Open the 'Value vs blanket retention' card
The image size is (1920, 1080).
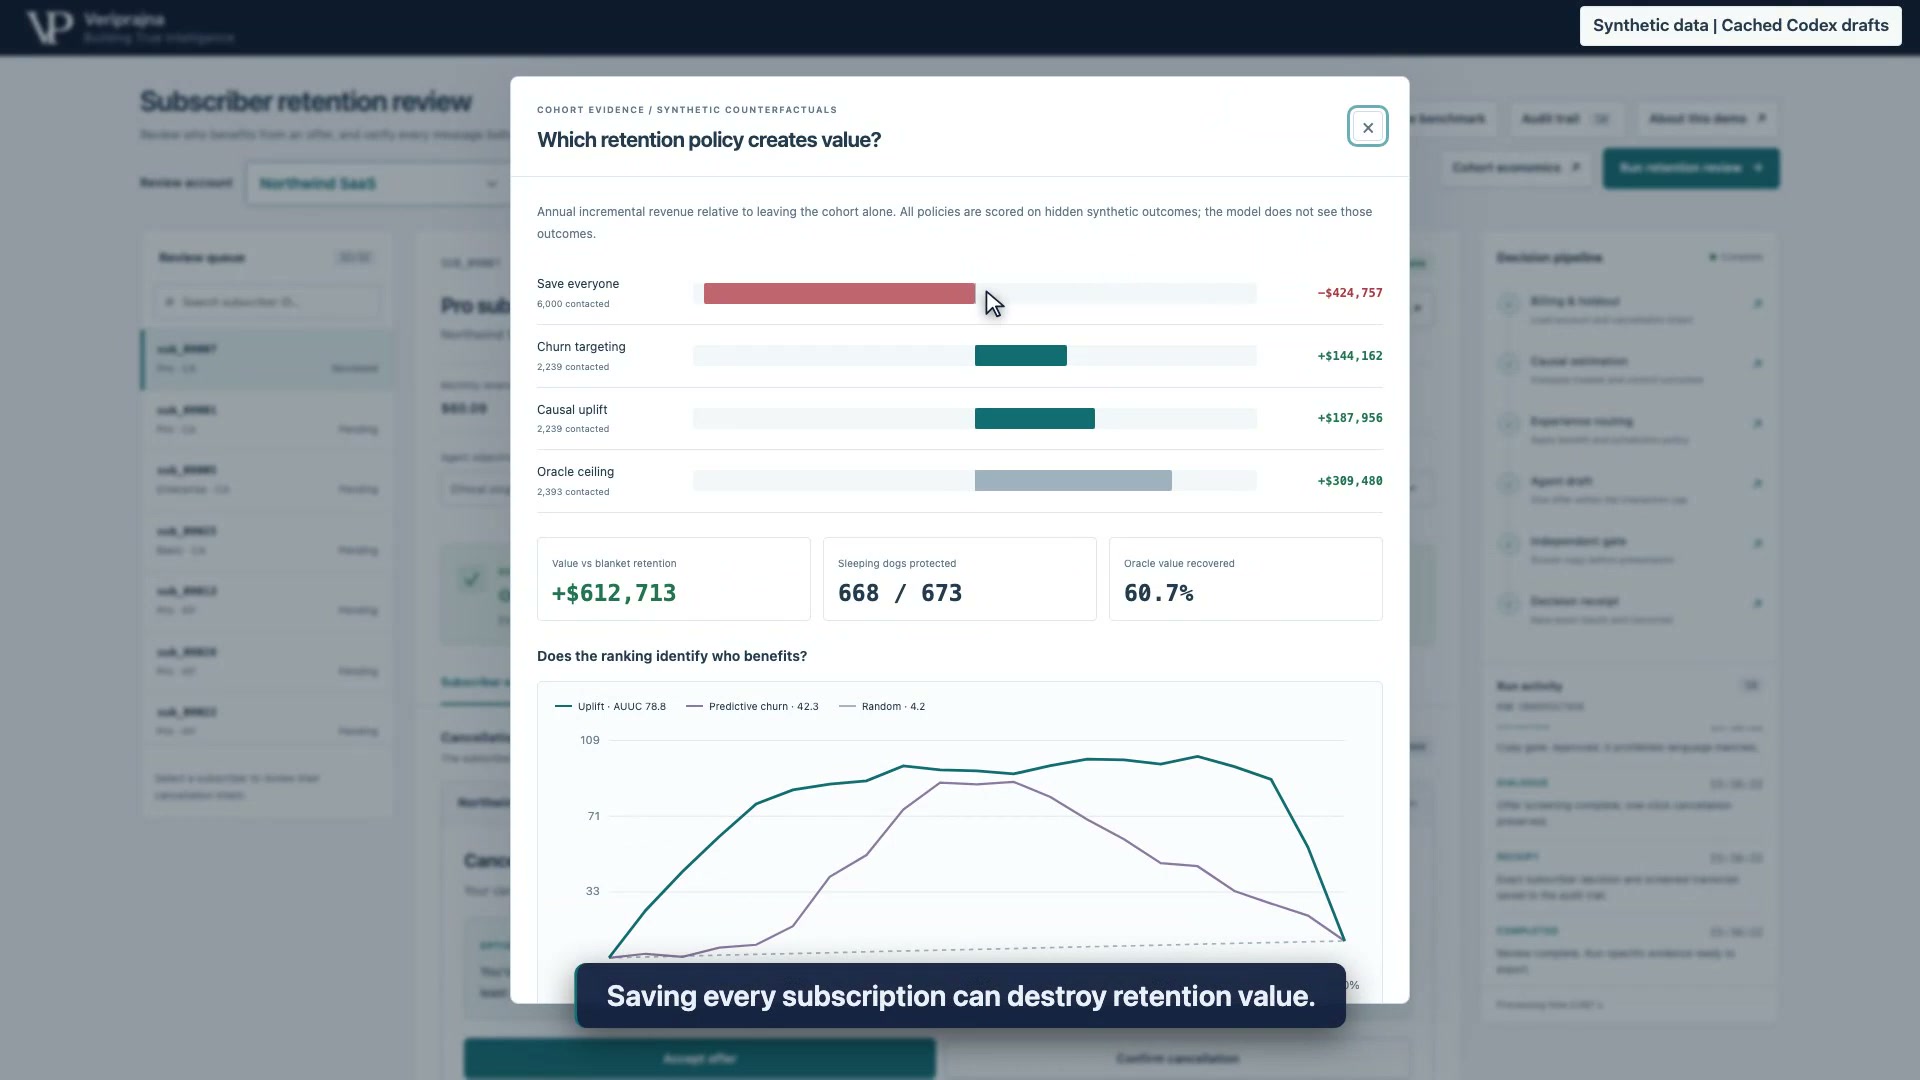coord(674,579)
